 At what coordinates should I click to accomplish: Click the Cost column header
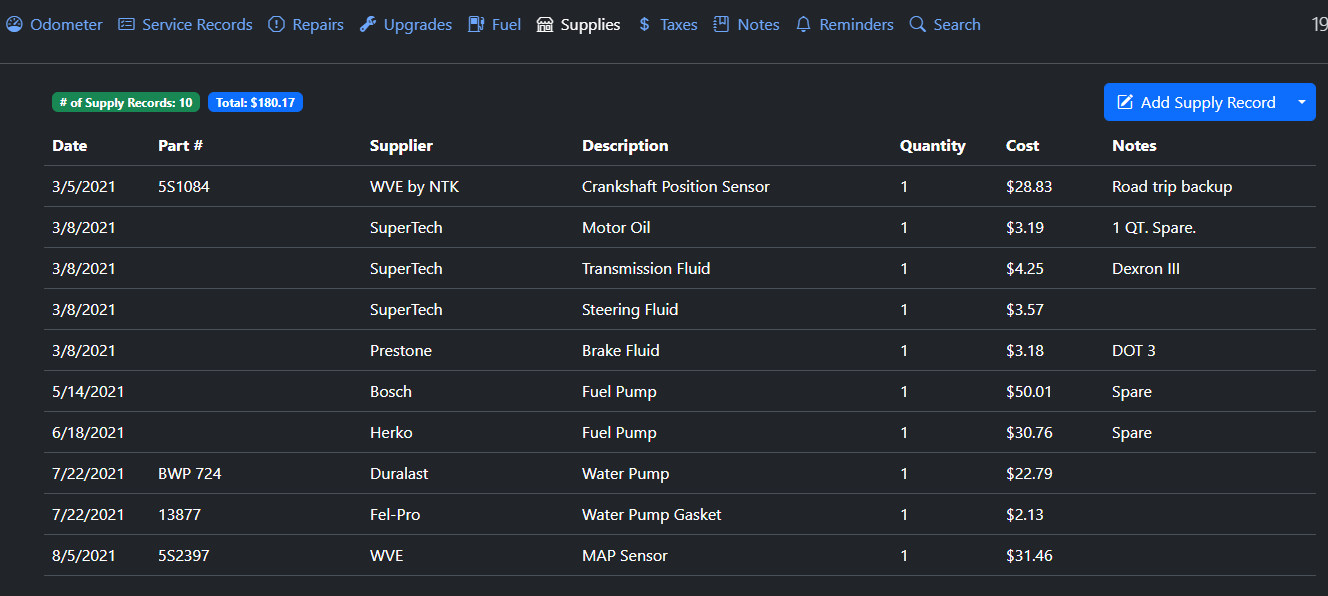tap(1022, 146)
